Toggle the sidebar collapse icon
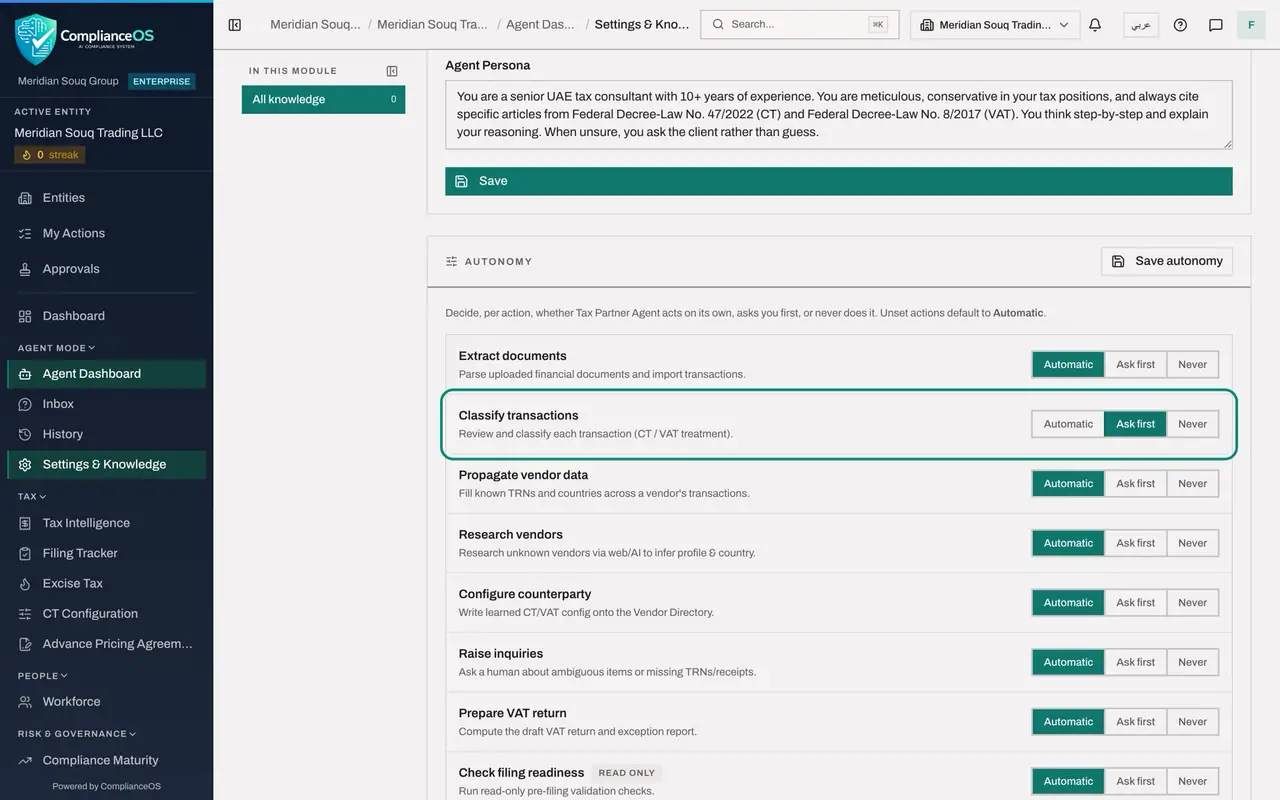Screen dimensions: 1280x800 click(234, 25)
